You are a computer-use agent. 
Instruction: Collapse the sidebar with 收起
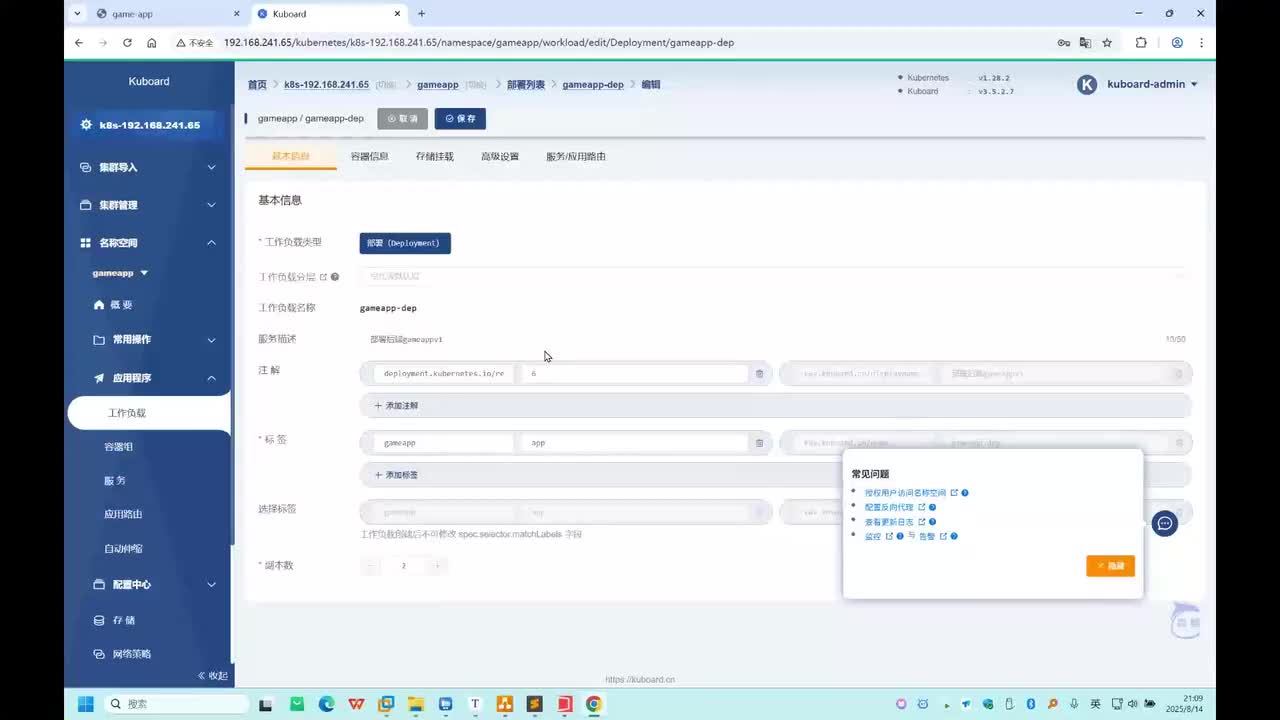212,676
